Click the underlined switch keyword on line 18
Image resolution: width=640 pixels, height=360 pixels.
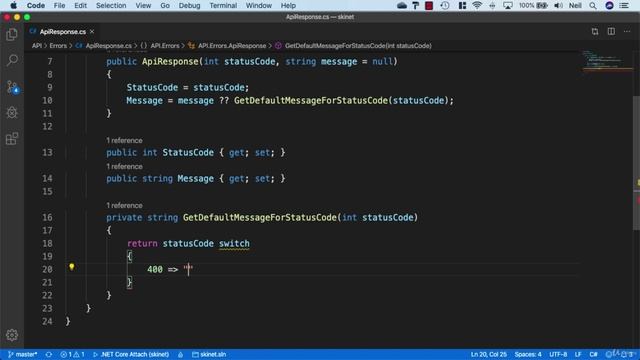[x=234, y=243]
